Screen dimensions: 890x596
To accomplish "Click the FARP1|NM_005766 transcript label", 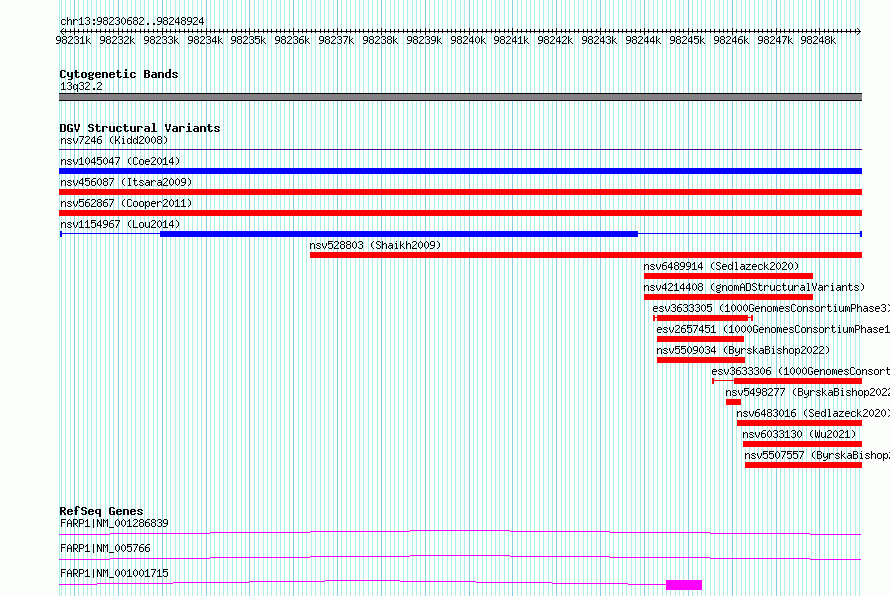I will click(105, 548).
